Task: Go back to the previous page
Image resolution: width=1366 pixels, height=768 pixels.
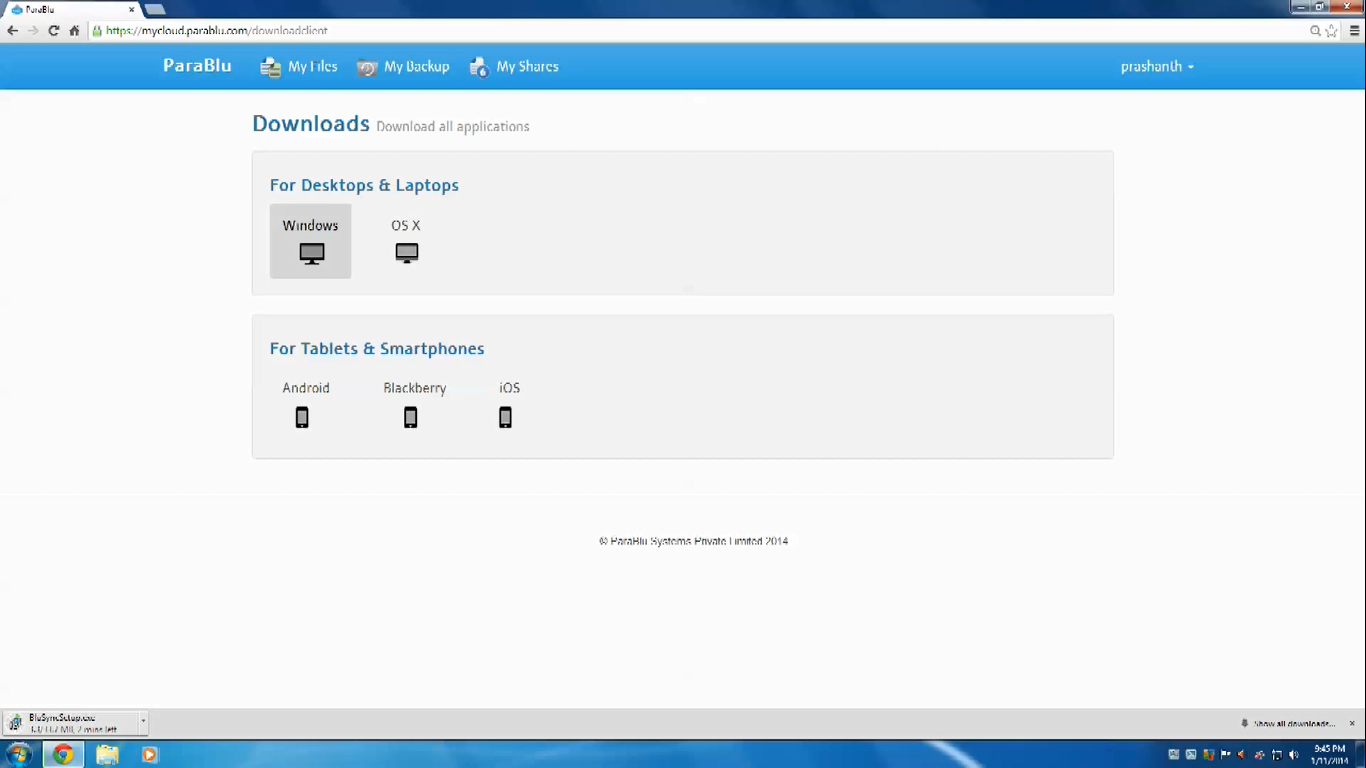Action: click(x=13, y=31)
